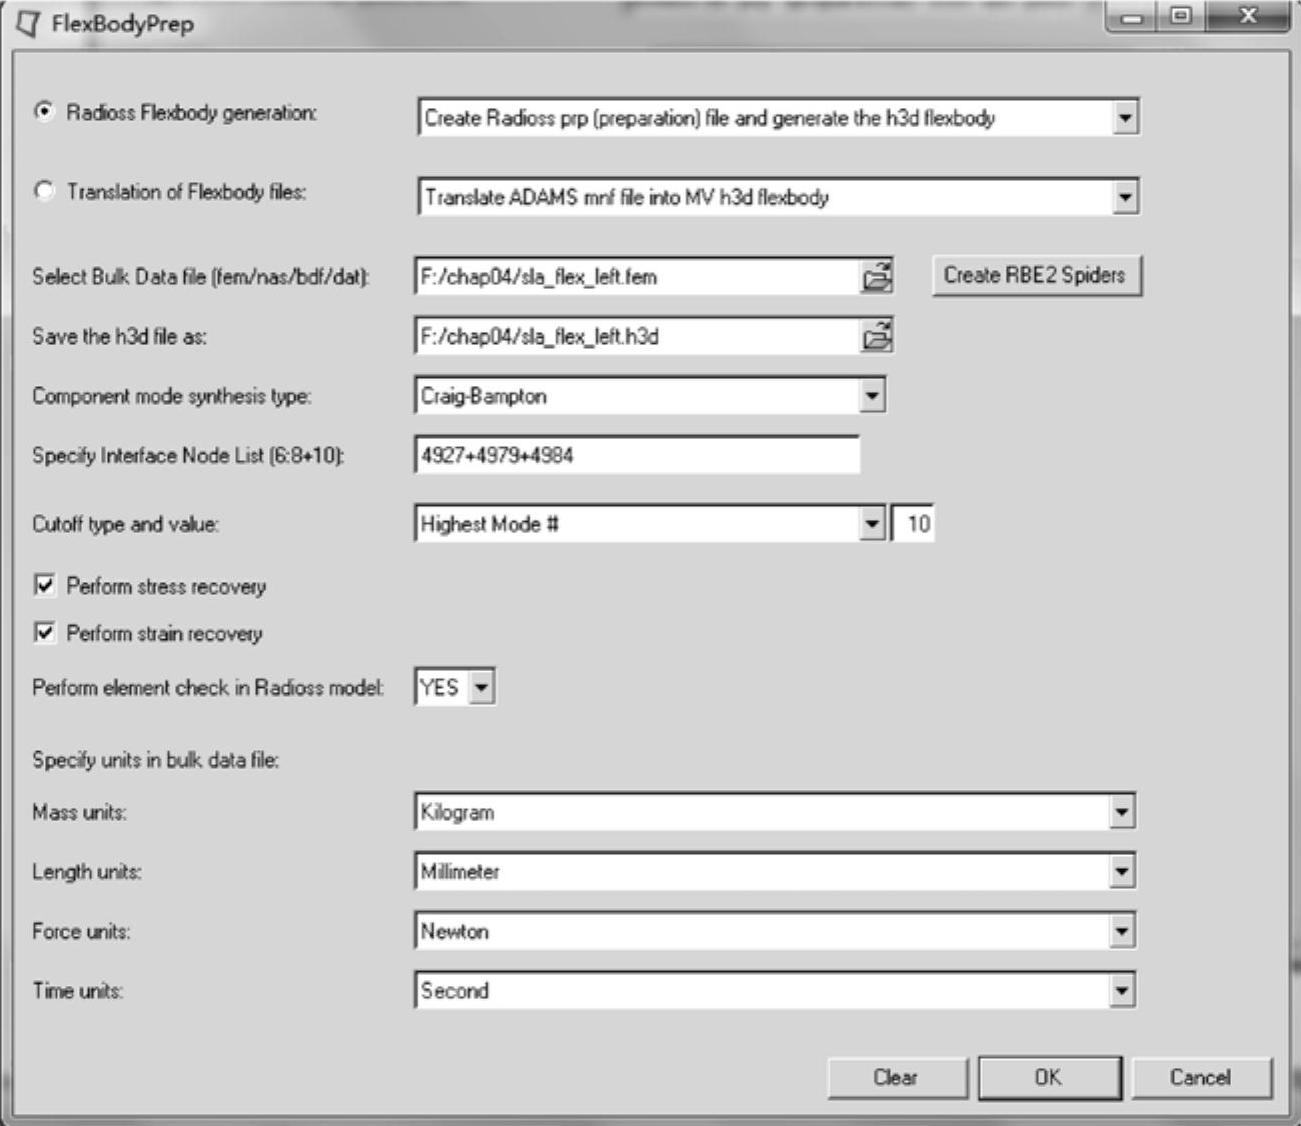Click FlexBodyPrep title bar app icon
The image size is (1301, 1126).
29,23
